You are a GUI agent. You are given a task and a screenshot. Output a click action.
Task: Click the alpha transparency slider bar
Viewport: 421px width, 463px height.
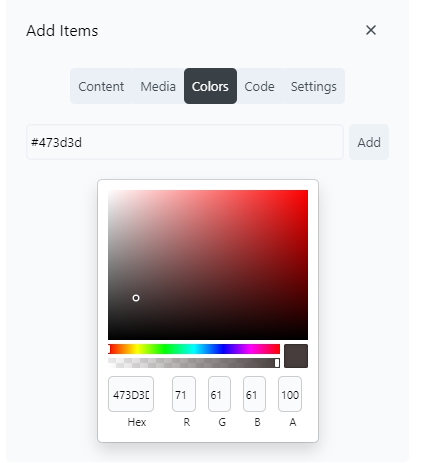coord(194,363)
